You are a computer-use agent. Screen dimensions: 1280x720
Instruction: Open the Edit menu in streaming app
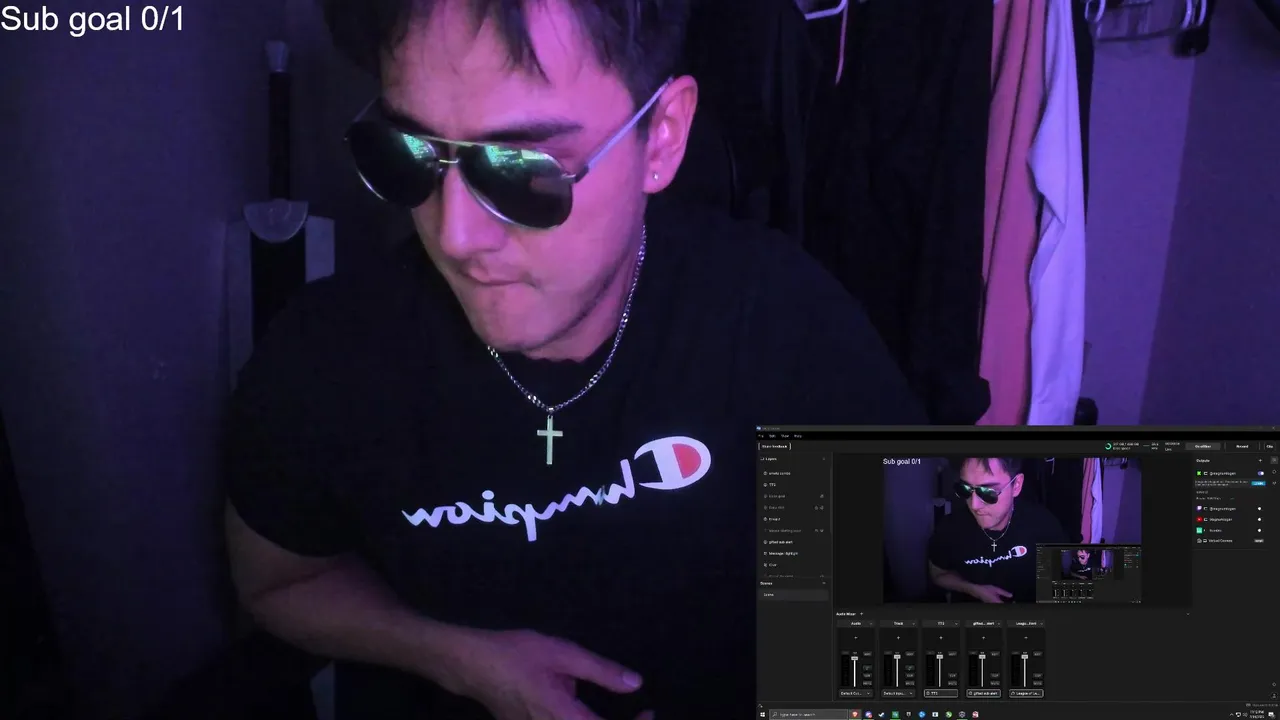(x=772, y=436)
